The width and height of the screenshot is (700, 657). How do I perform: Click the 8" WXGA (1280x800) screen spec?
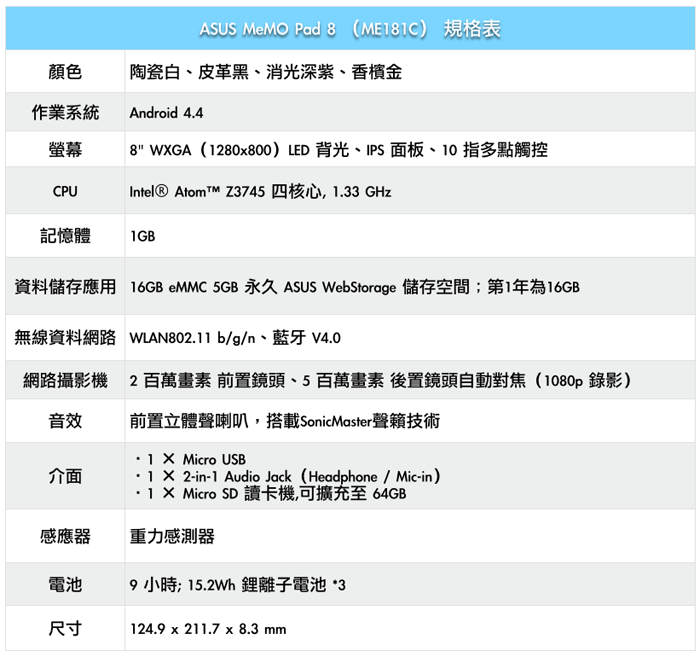(x=338, y=150)
